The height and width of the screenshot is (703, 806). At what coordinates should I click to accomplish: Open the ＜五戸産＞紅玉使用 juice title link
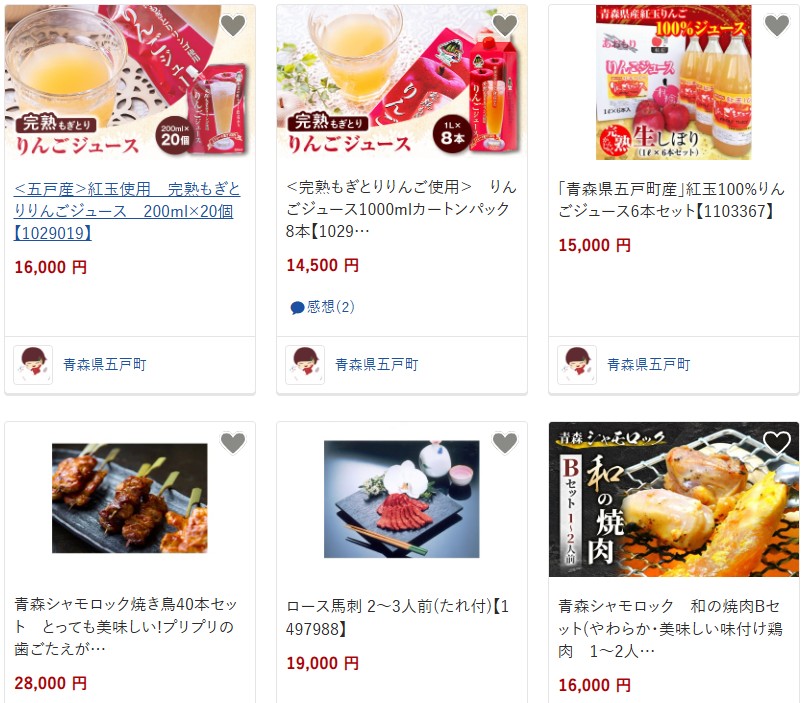pyautogui.click(x=127, y=211)
